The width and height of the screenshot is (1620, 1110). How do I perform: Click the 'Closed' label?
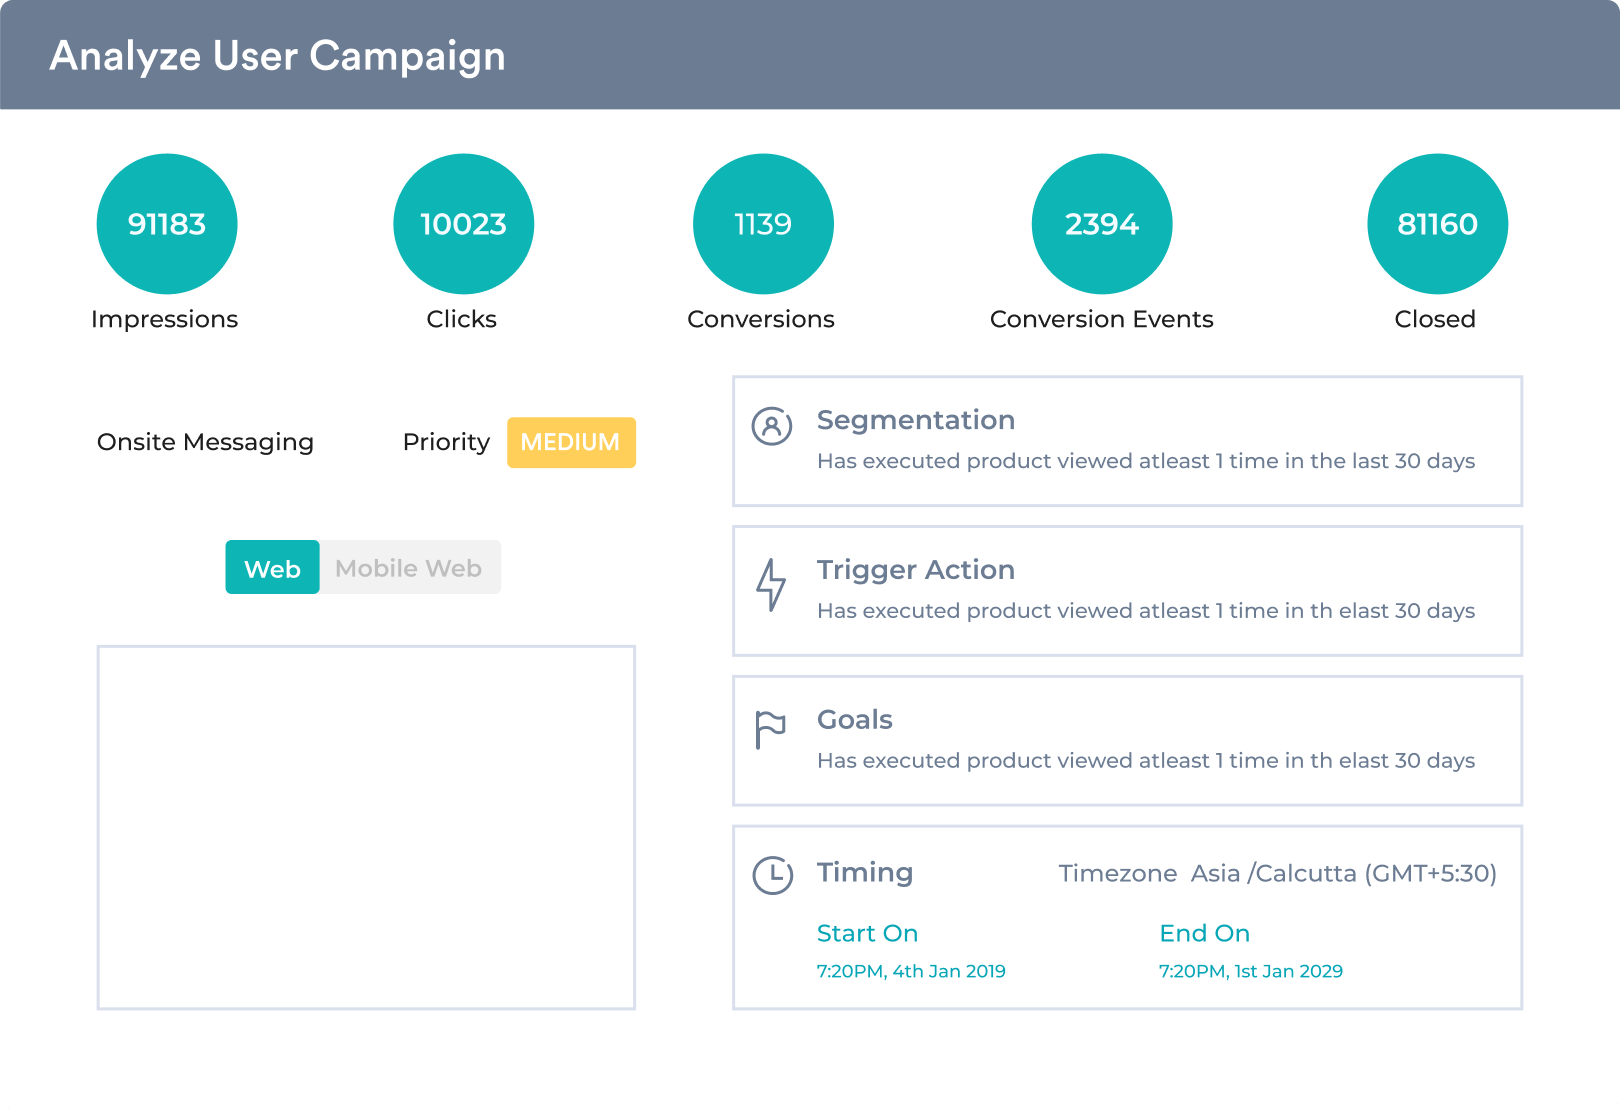(1435, 319)
